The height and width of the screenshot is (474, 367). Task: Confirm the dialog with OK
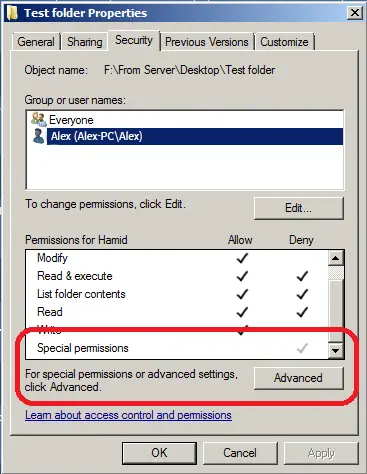159,453
